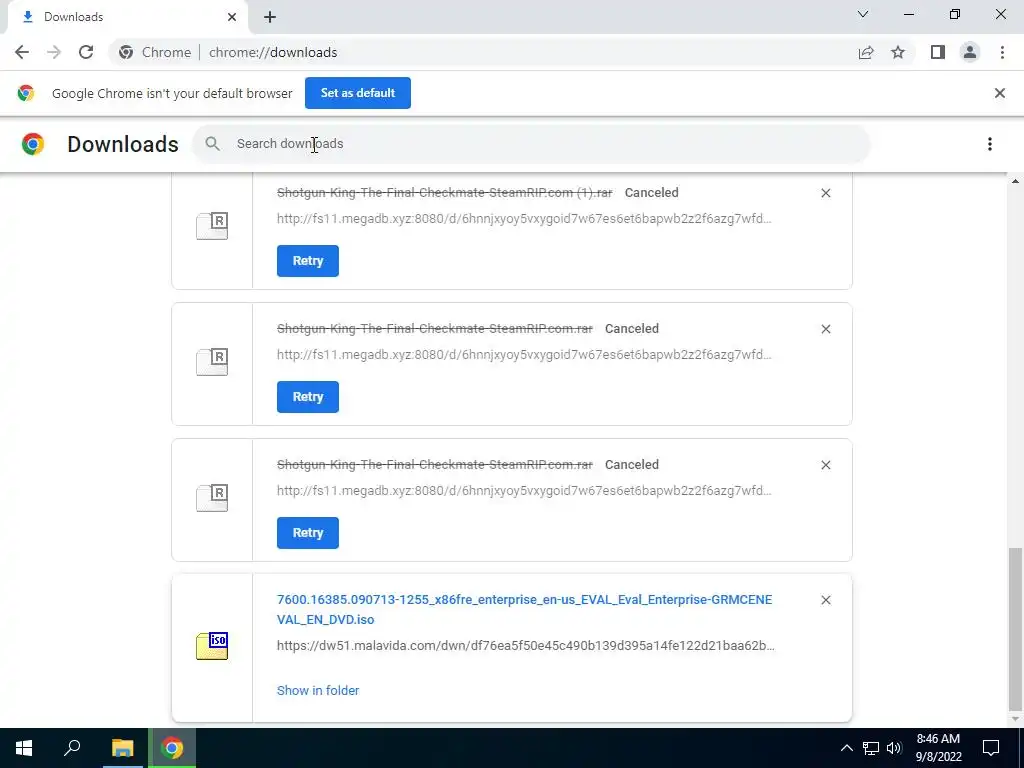Click the share page icon in address bar
Screen dimensions: 1024x768
pyautogui.click(x=866, y=52)
